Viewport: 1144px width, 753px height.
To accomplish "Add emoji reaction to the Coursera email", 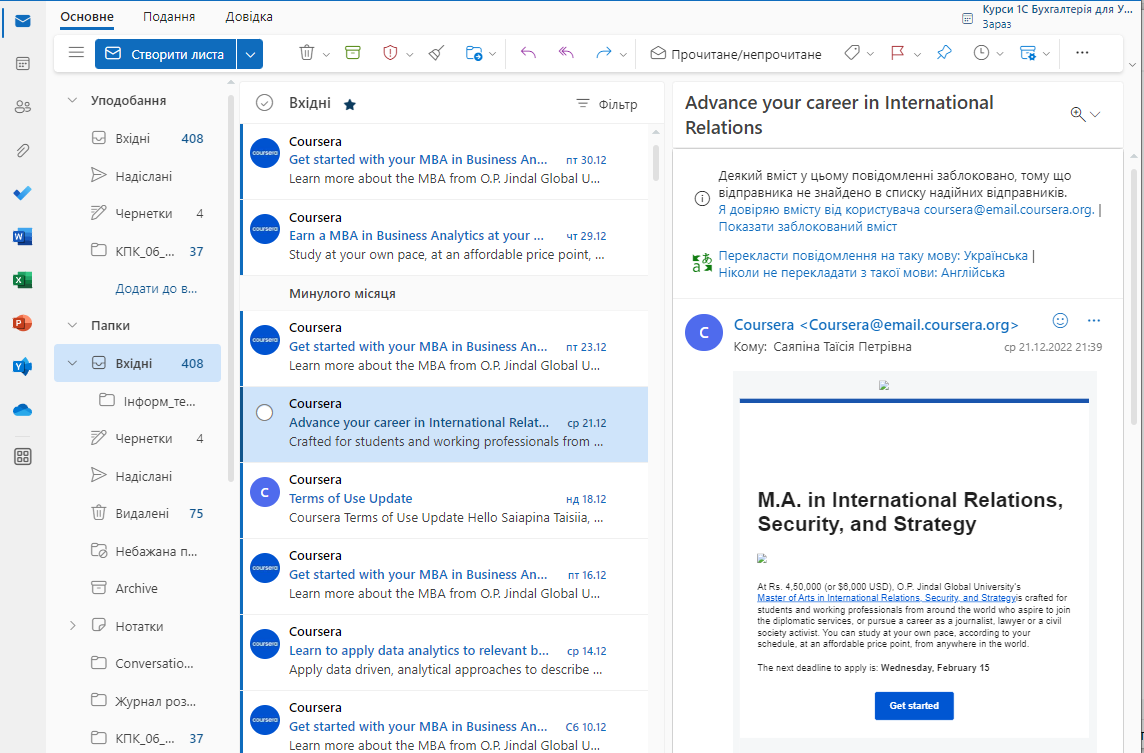I will point(1060,321).
